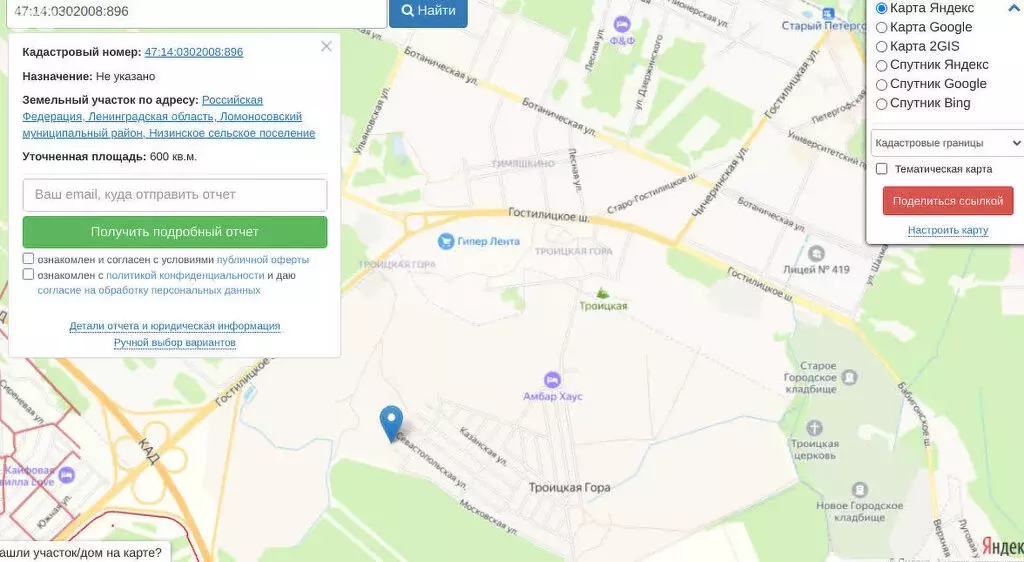Screen dimensions: 1024x562
Task: Click the Поделиться ссылкой red button
Action: tap(948, 201)
